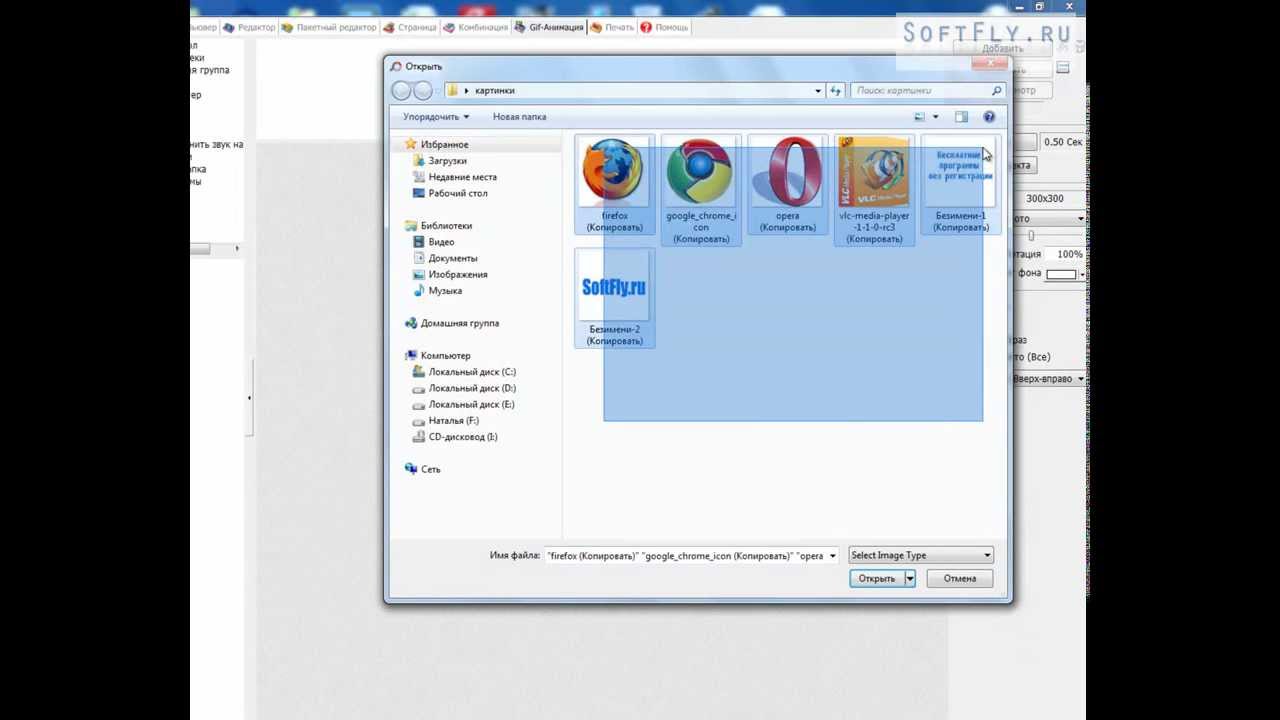Open the Select Image Type dropdown
The image size is (1280, 720).
click(x=920, y=556)
